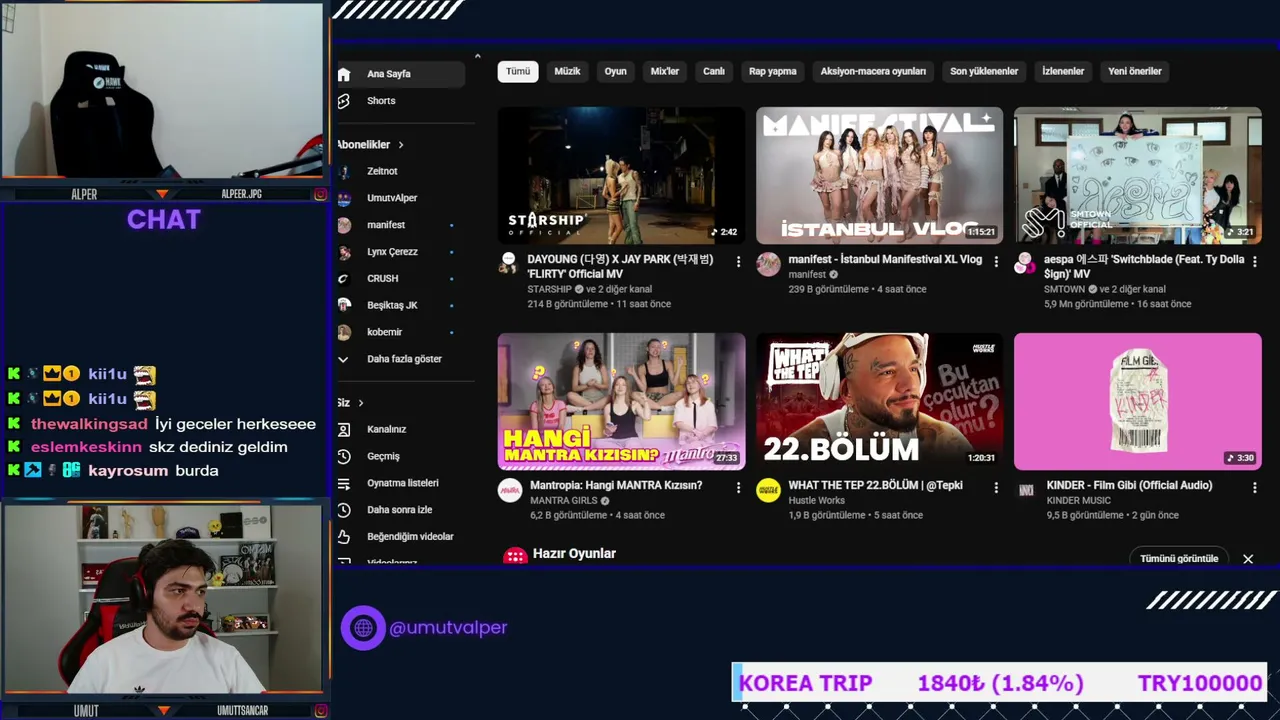Open Beşiktaş JK logo in subscriptions
The height and width of the screenshot is (720, 1280).
click(x=344, y=305)
